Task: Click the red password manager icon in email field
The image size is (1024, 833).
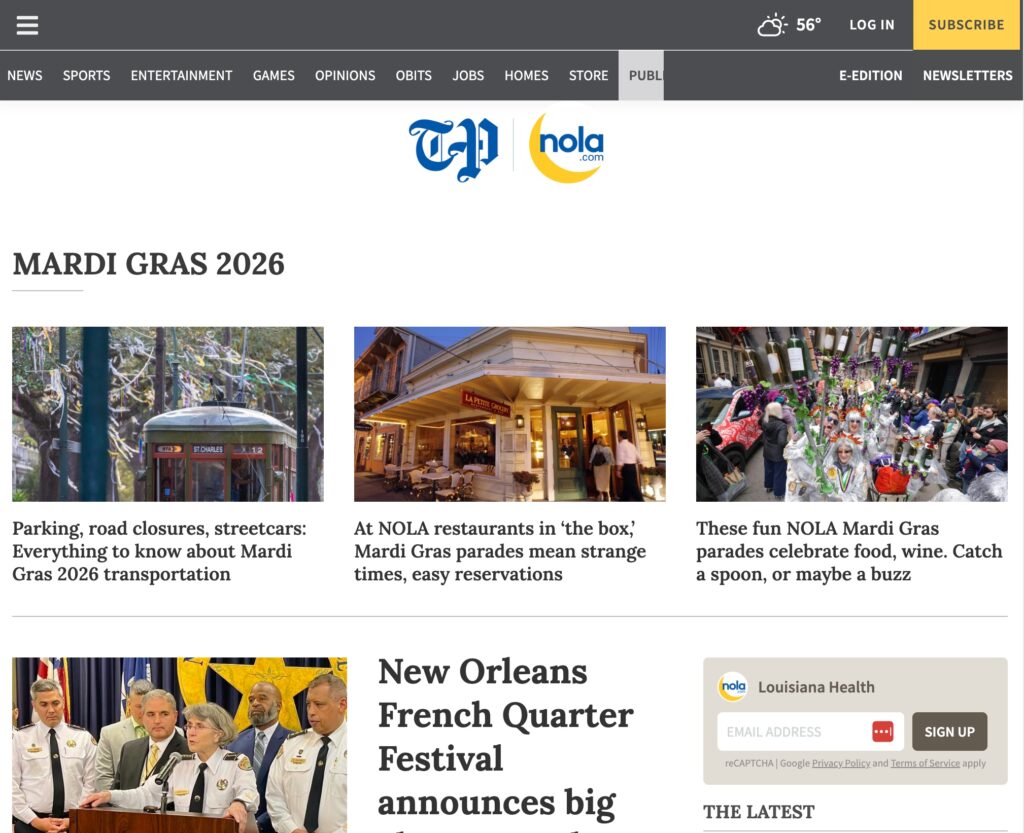Action: 882,732
